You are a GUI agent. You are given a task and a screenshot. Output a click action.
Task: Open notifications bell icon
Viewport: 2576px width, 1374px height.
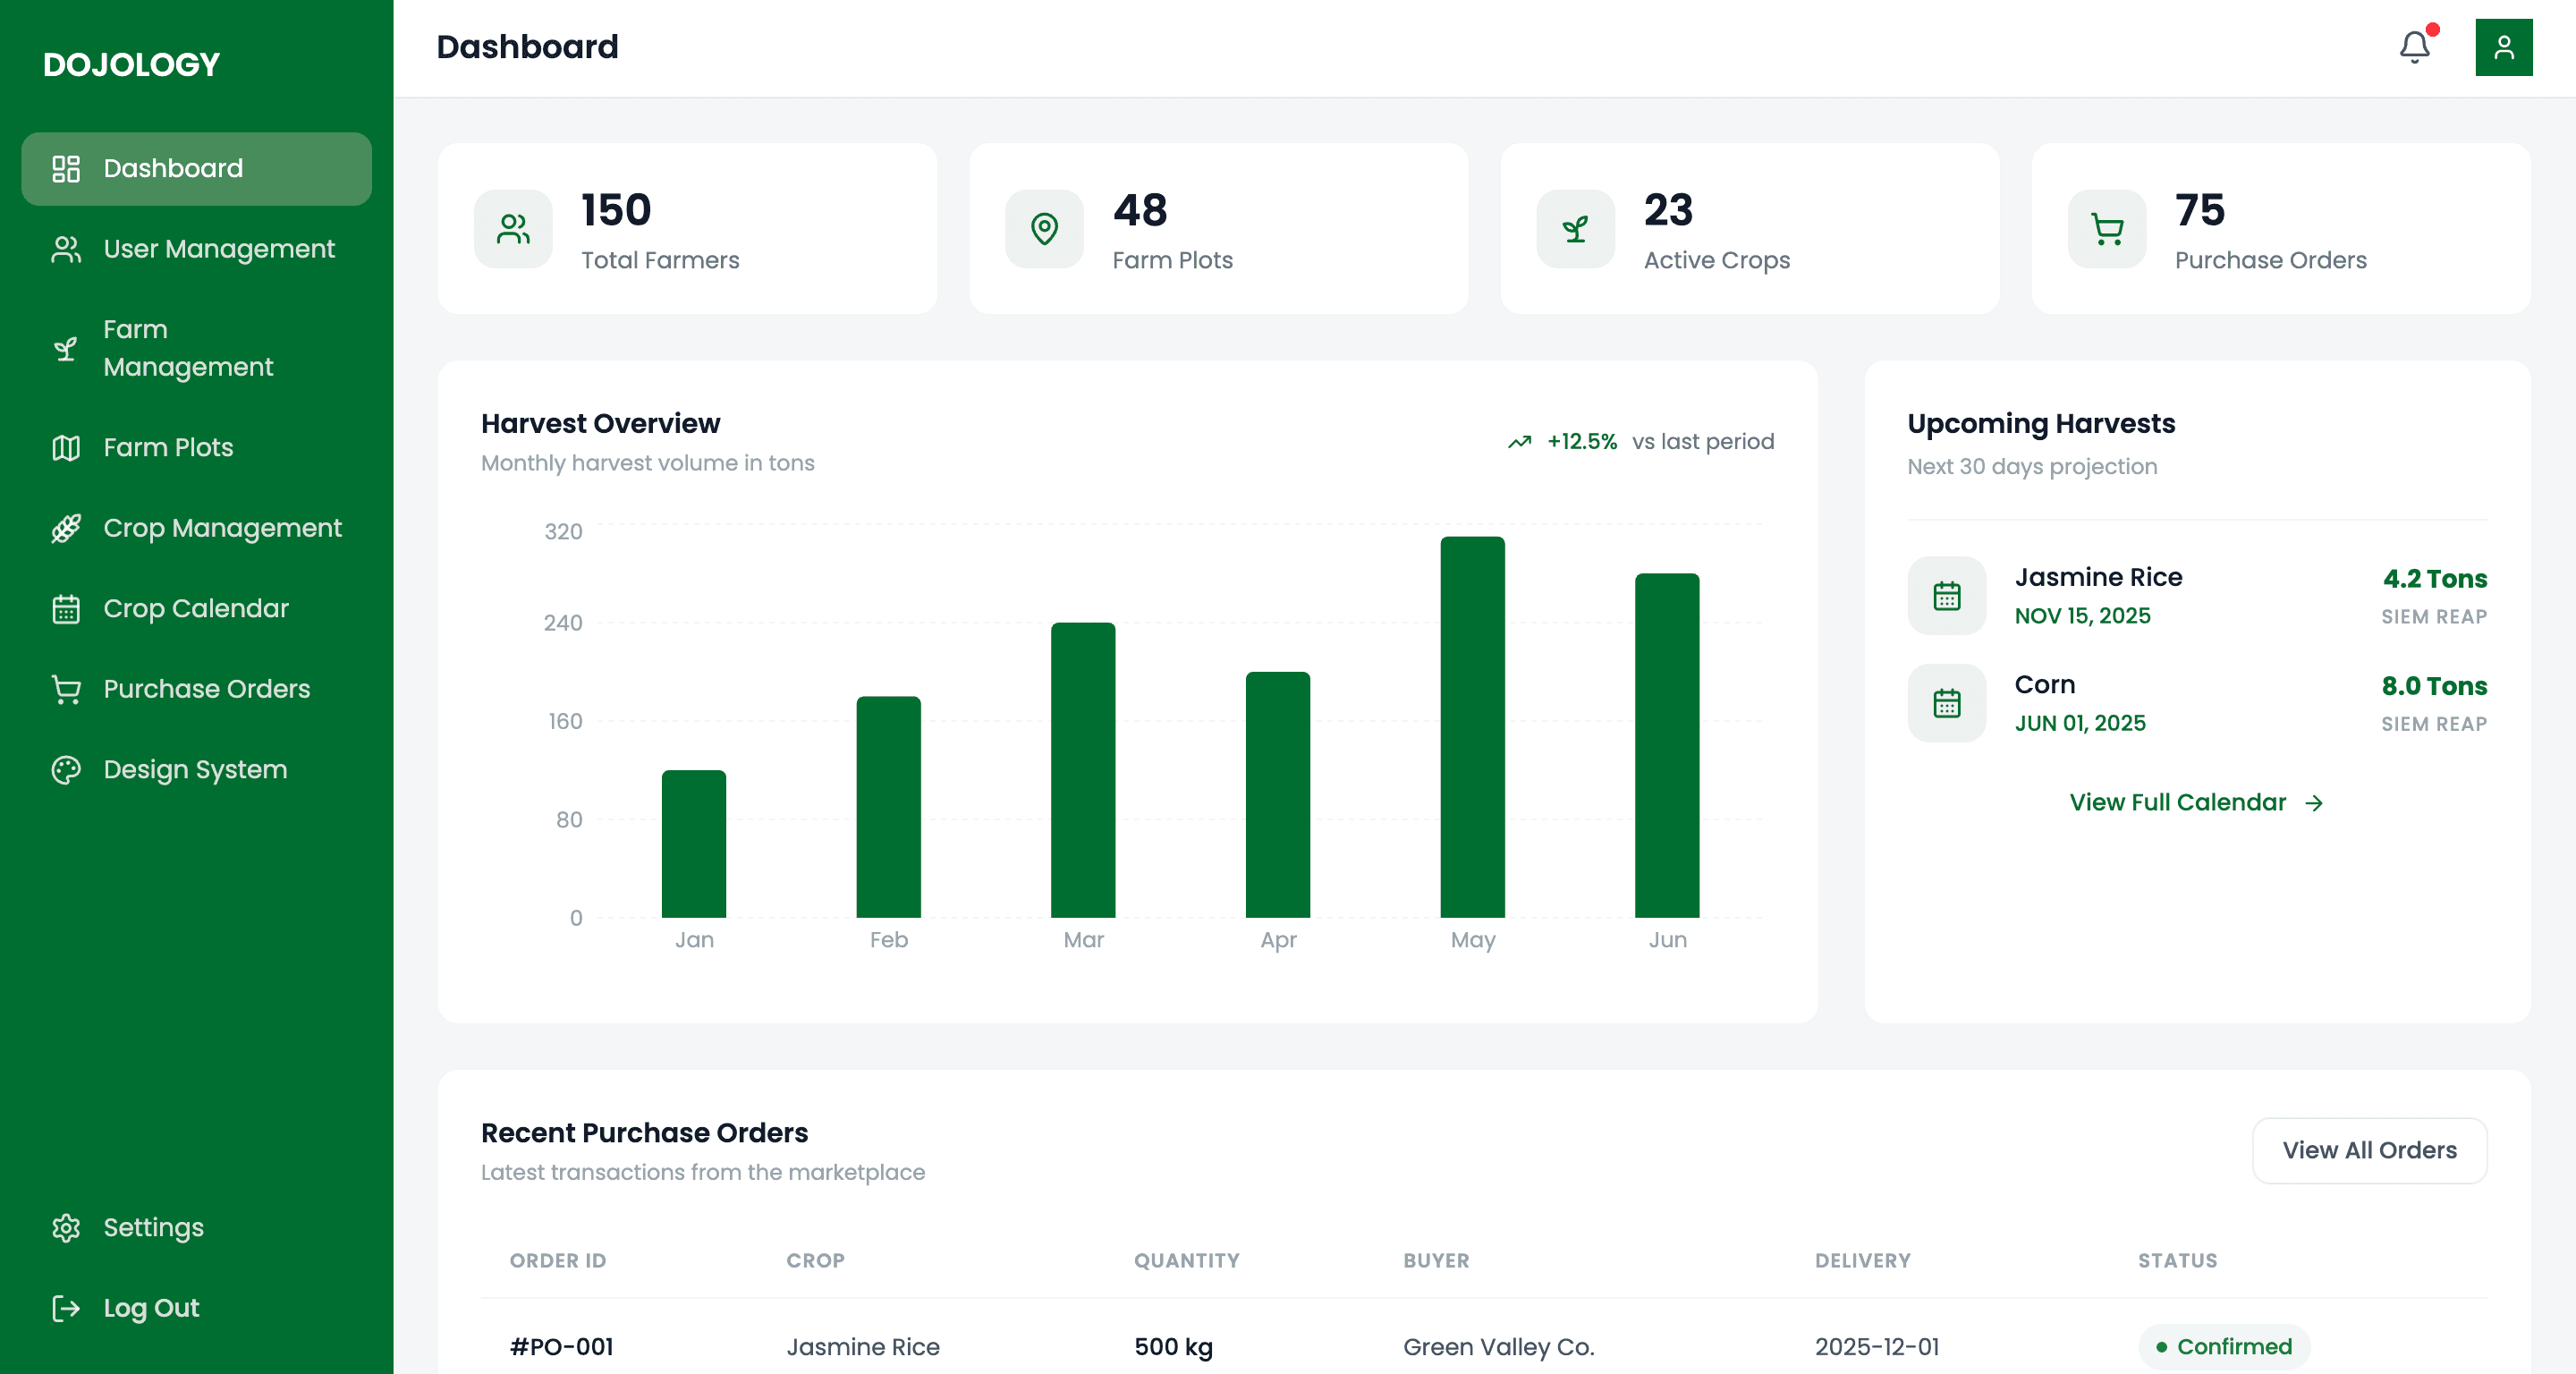pyautogui.click(x=2414, y=47)
